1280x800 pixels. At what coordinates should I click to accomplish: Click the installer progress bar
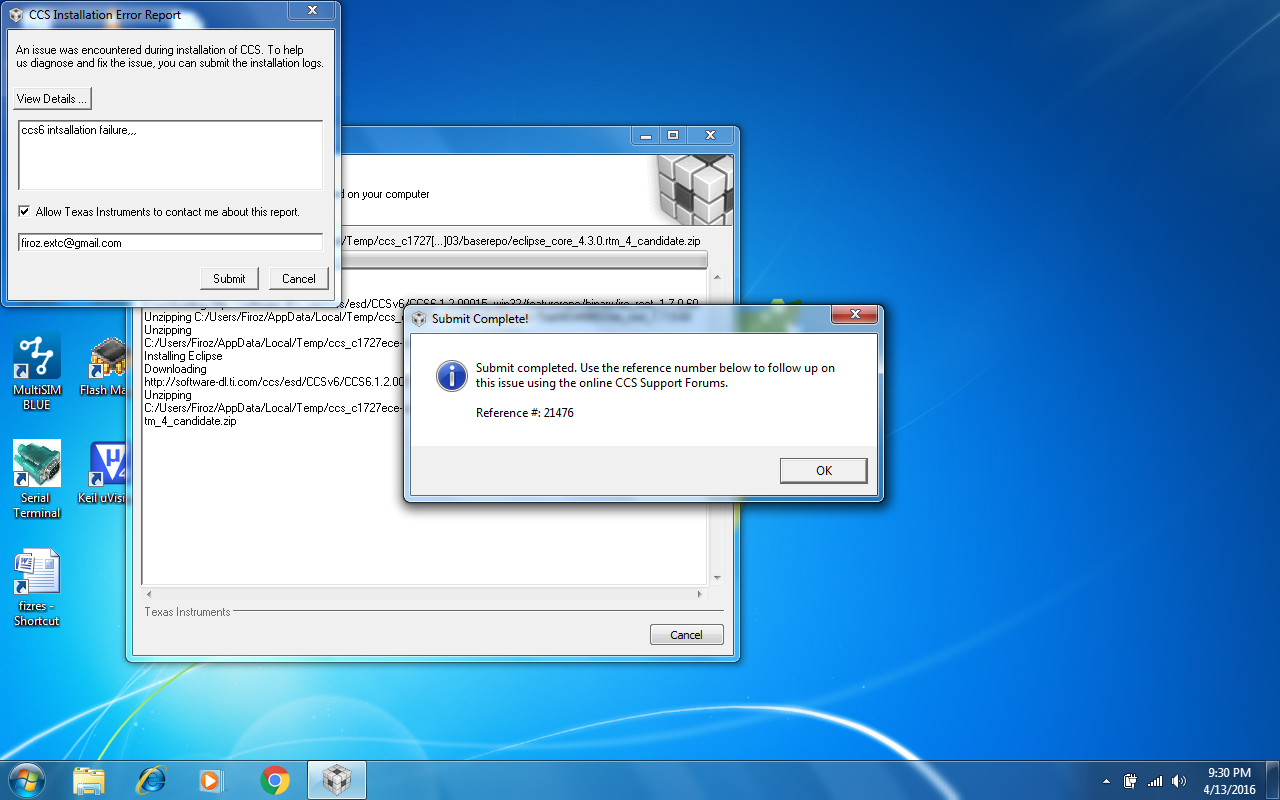click(x=524, y=260)
